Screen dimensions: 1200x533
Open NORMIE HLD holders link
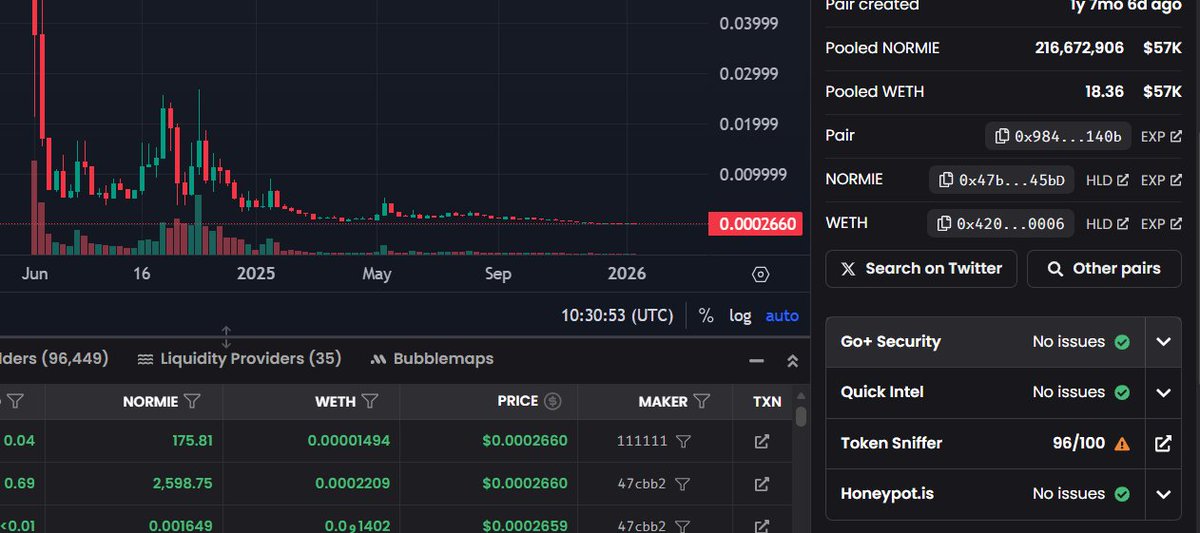tap(1107, 180)
